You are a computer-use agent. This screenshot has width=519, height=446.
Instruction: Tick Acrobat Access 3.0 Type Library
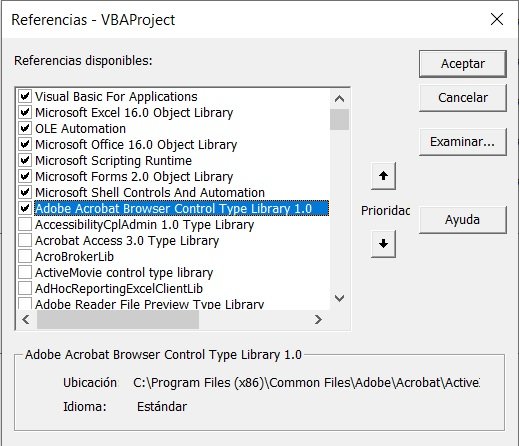[x=25, y=241]
